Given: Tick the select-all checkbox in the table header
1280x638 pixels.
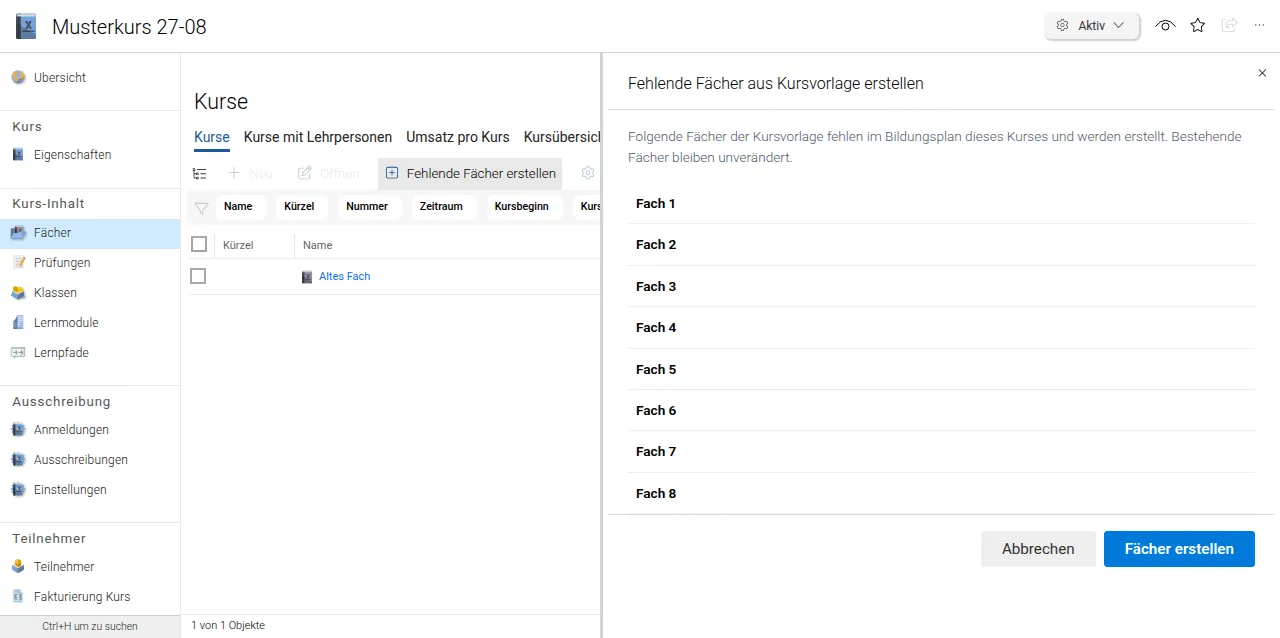Looking at the screenshot, I should [199, 244].
